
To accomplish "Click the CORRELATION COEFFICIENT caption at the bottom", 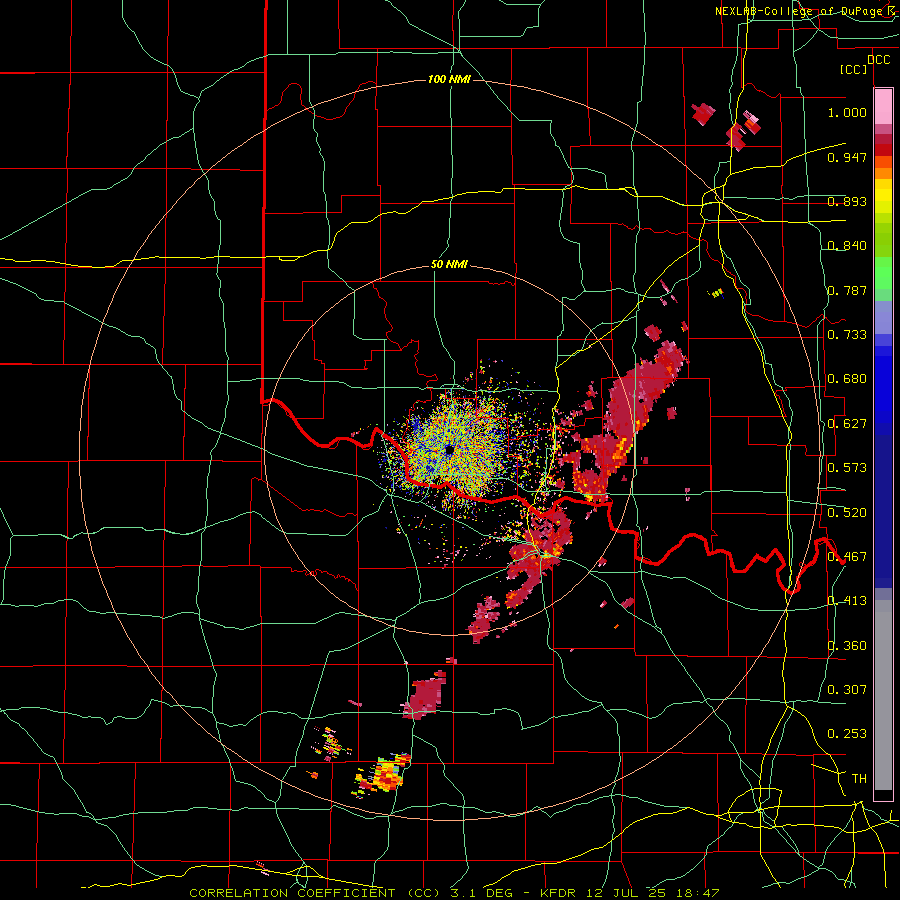I will (x=454, y=893).
